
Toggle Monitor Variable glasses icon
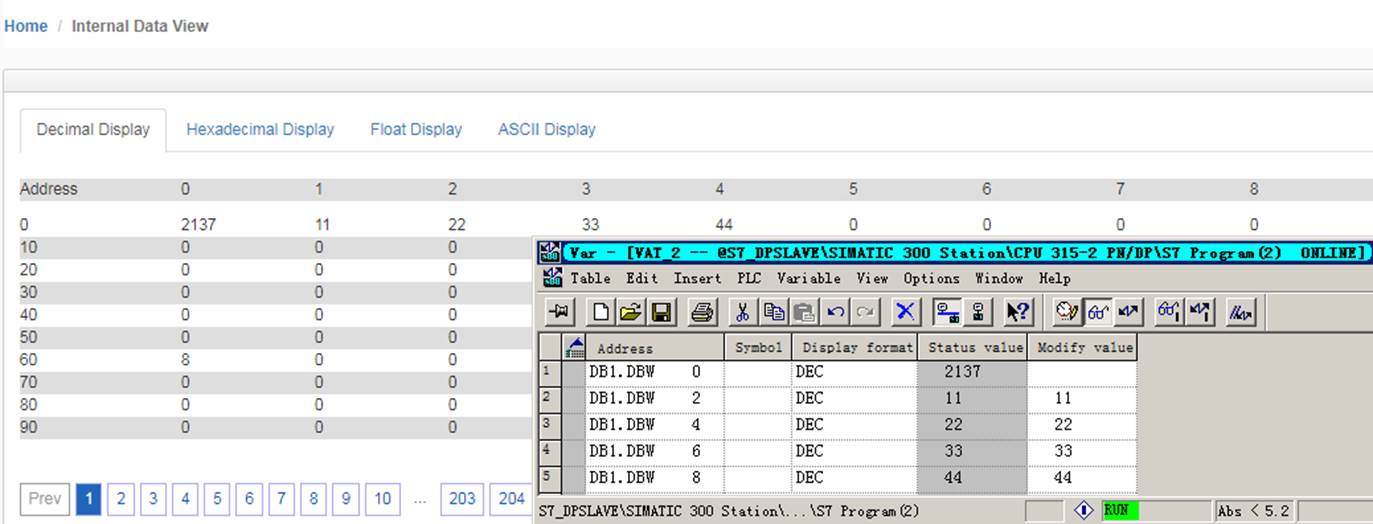pos(1098,313)
